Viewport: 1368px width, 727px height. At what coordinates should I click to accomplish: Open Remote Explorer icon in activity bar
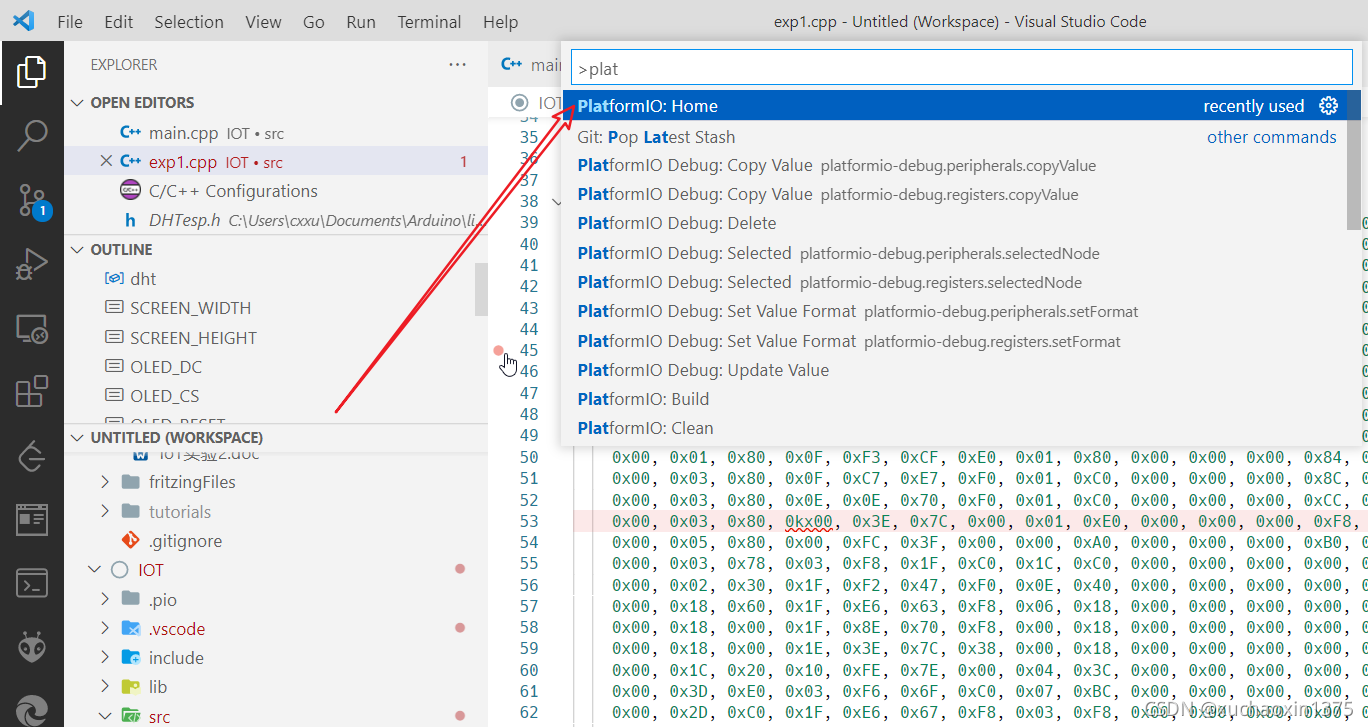pos(32,328)
